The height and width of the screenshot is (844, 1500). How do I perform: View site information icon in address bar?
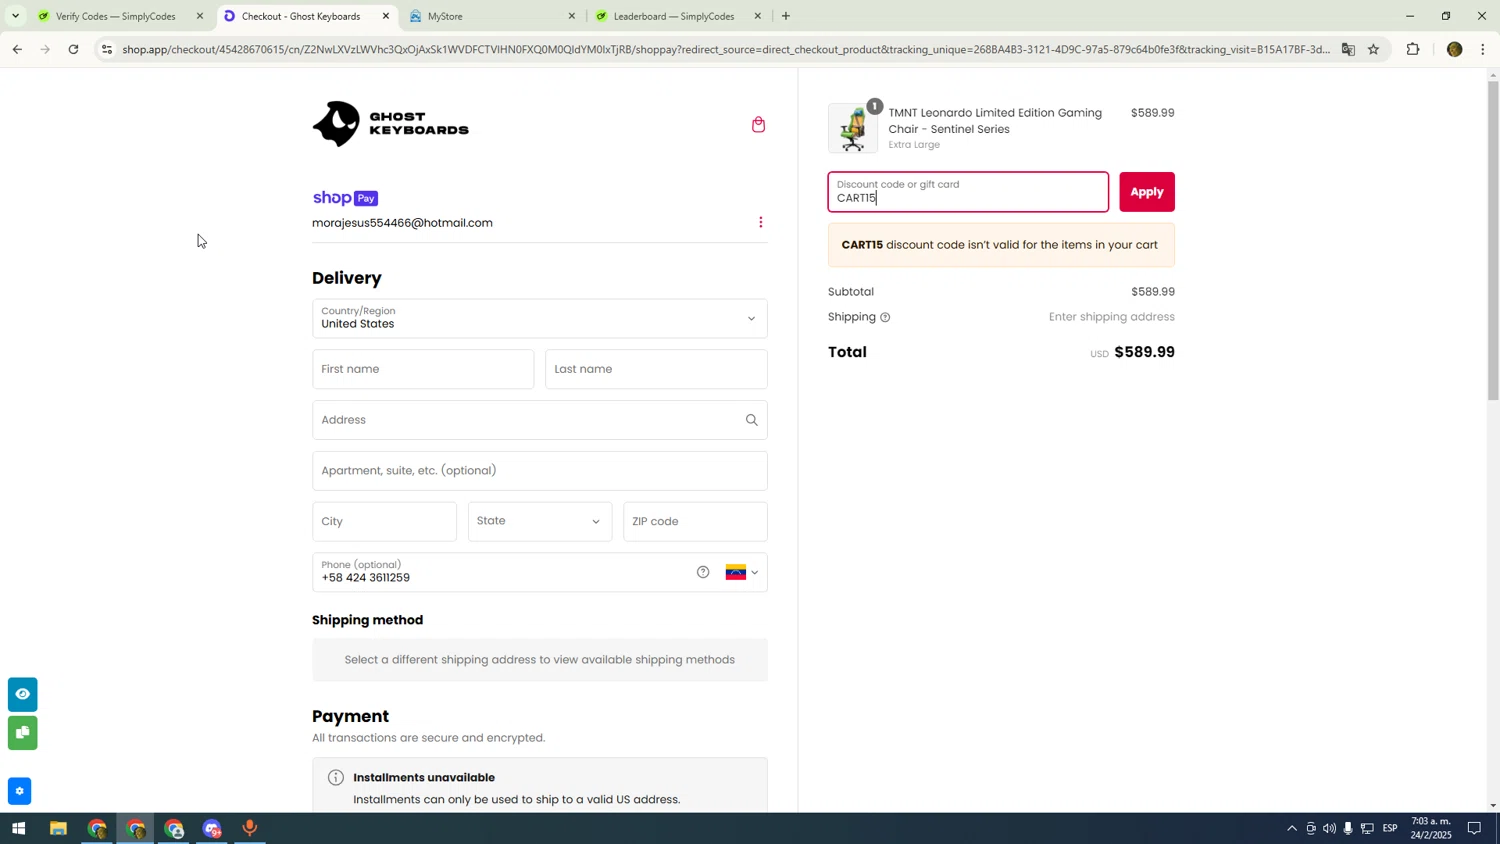(x=107, y=49)
